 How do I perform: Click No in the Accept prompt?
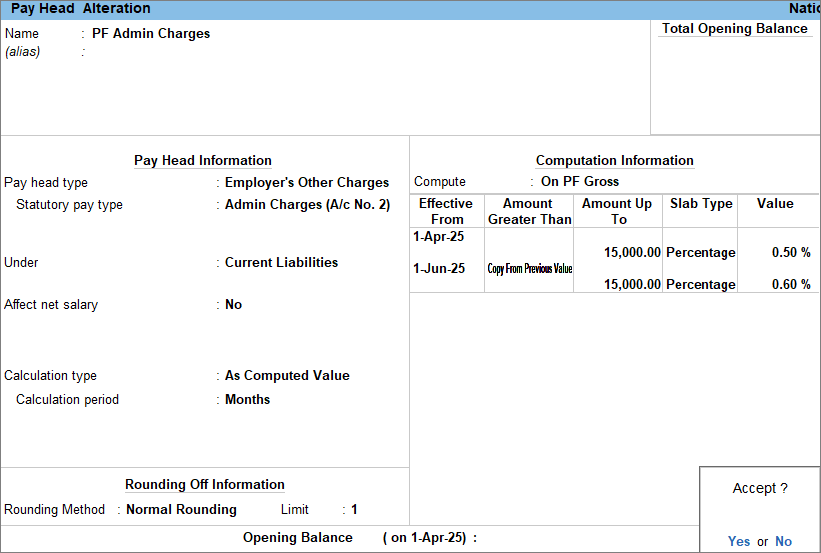783,541
